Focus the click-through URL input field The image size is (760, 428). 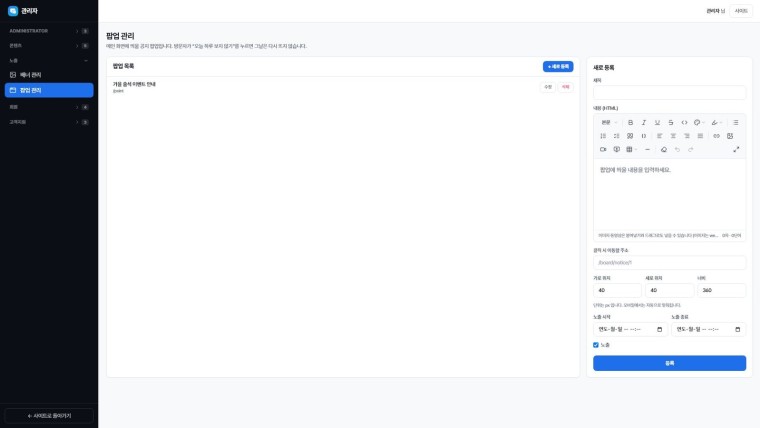point(669,263)
